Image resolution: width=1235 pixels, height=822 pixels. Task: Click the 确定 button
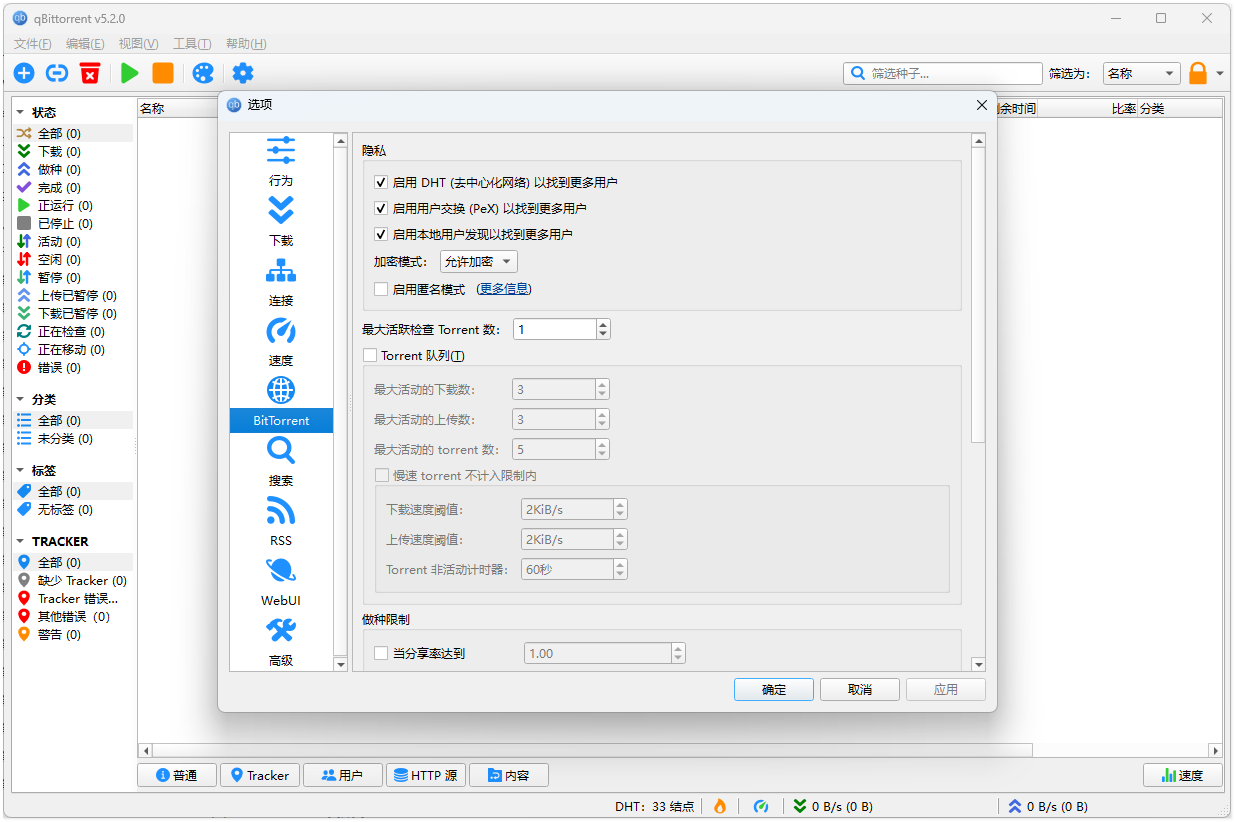(x=774, y=690)
